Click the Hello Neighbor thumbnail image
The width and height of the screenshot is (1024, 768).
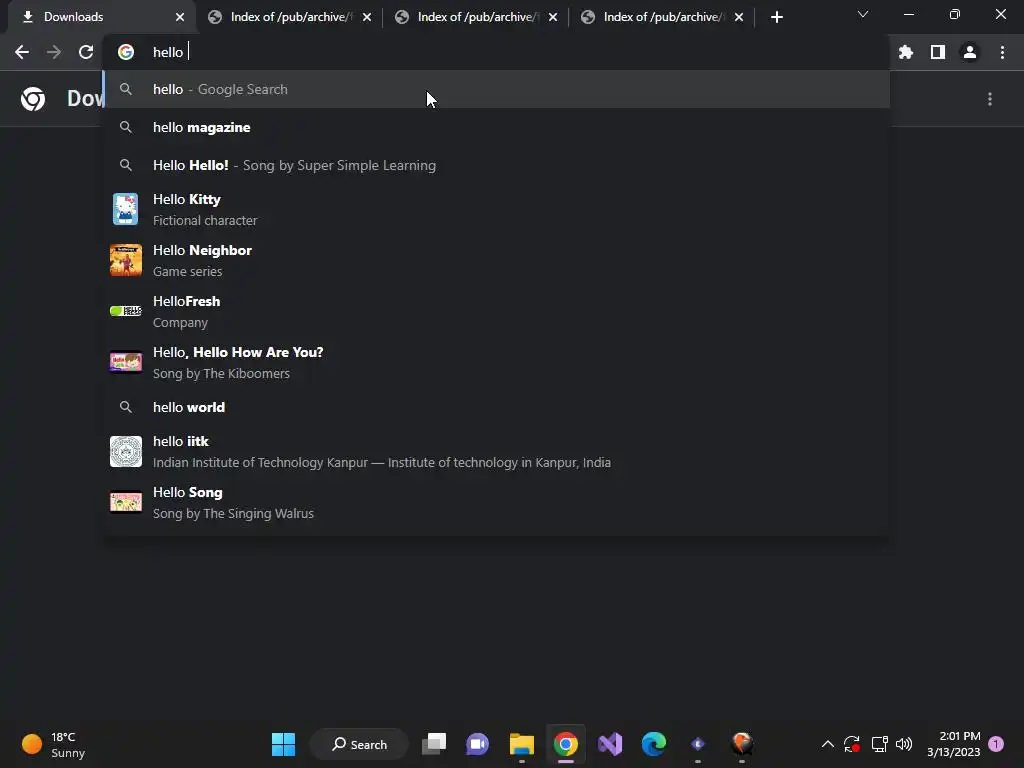coord(125,260)
